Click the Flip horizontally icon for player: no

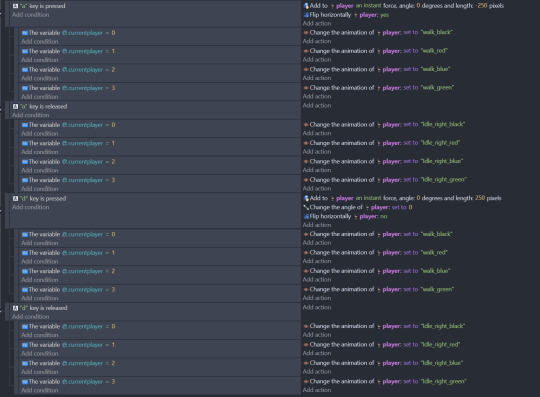[x=306, y=216]
